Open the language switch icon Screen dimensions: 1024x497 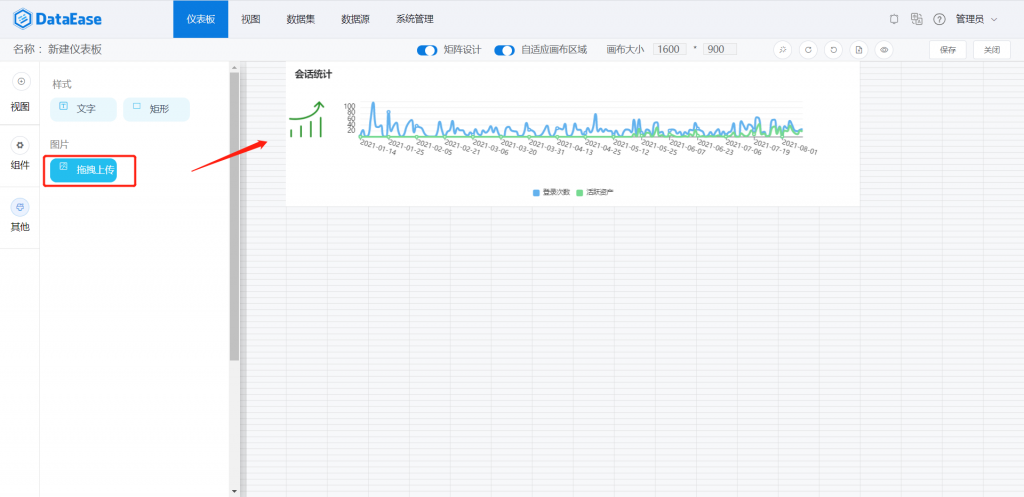917,19
